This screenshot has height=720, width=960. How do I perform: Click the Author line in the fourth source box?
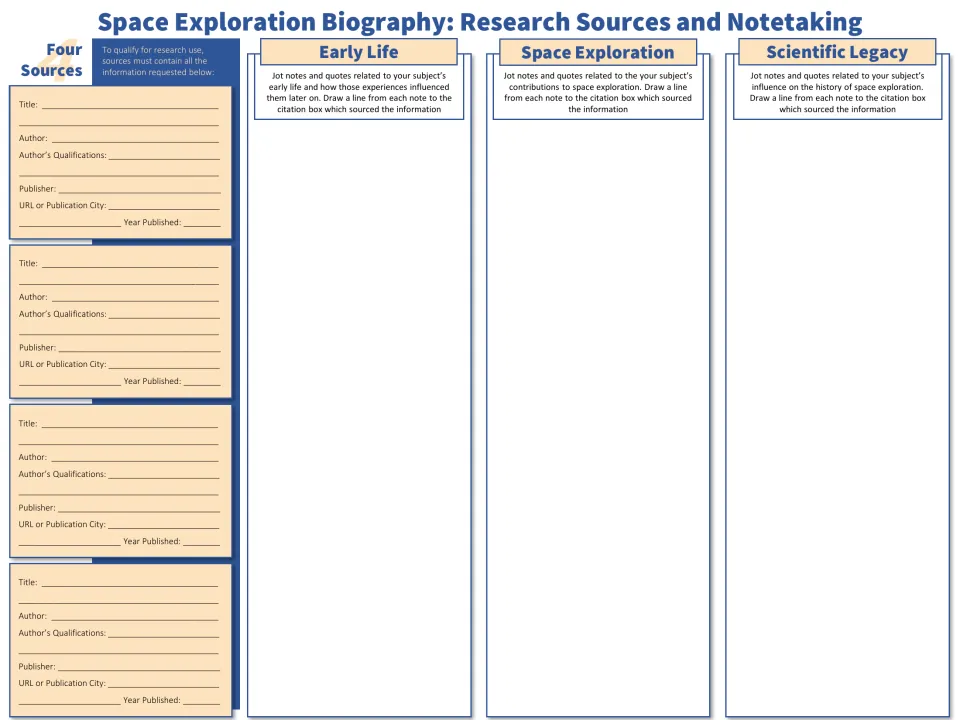tap(135, 616)
